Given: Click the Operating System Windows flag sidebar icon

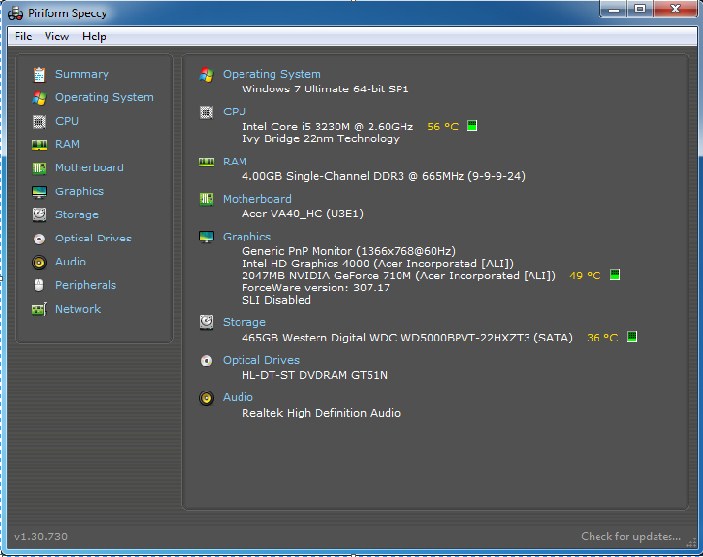Looking at the screenshot, I should tap(39, 98).
